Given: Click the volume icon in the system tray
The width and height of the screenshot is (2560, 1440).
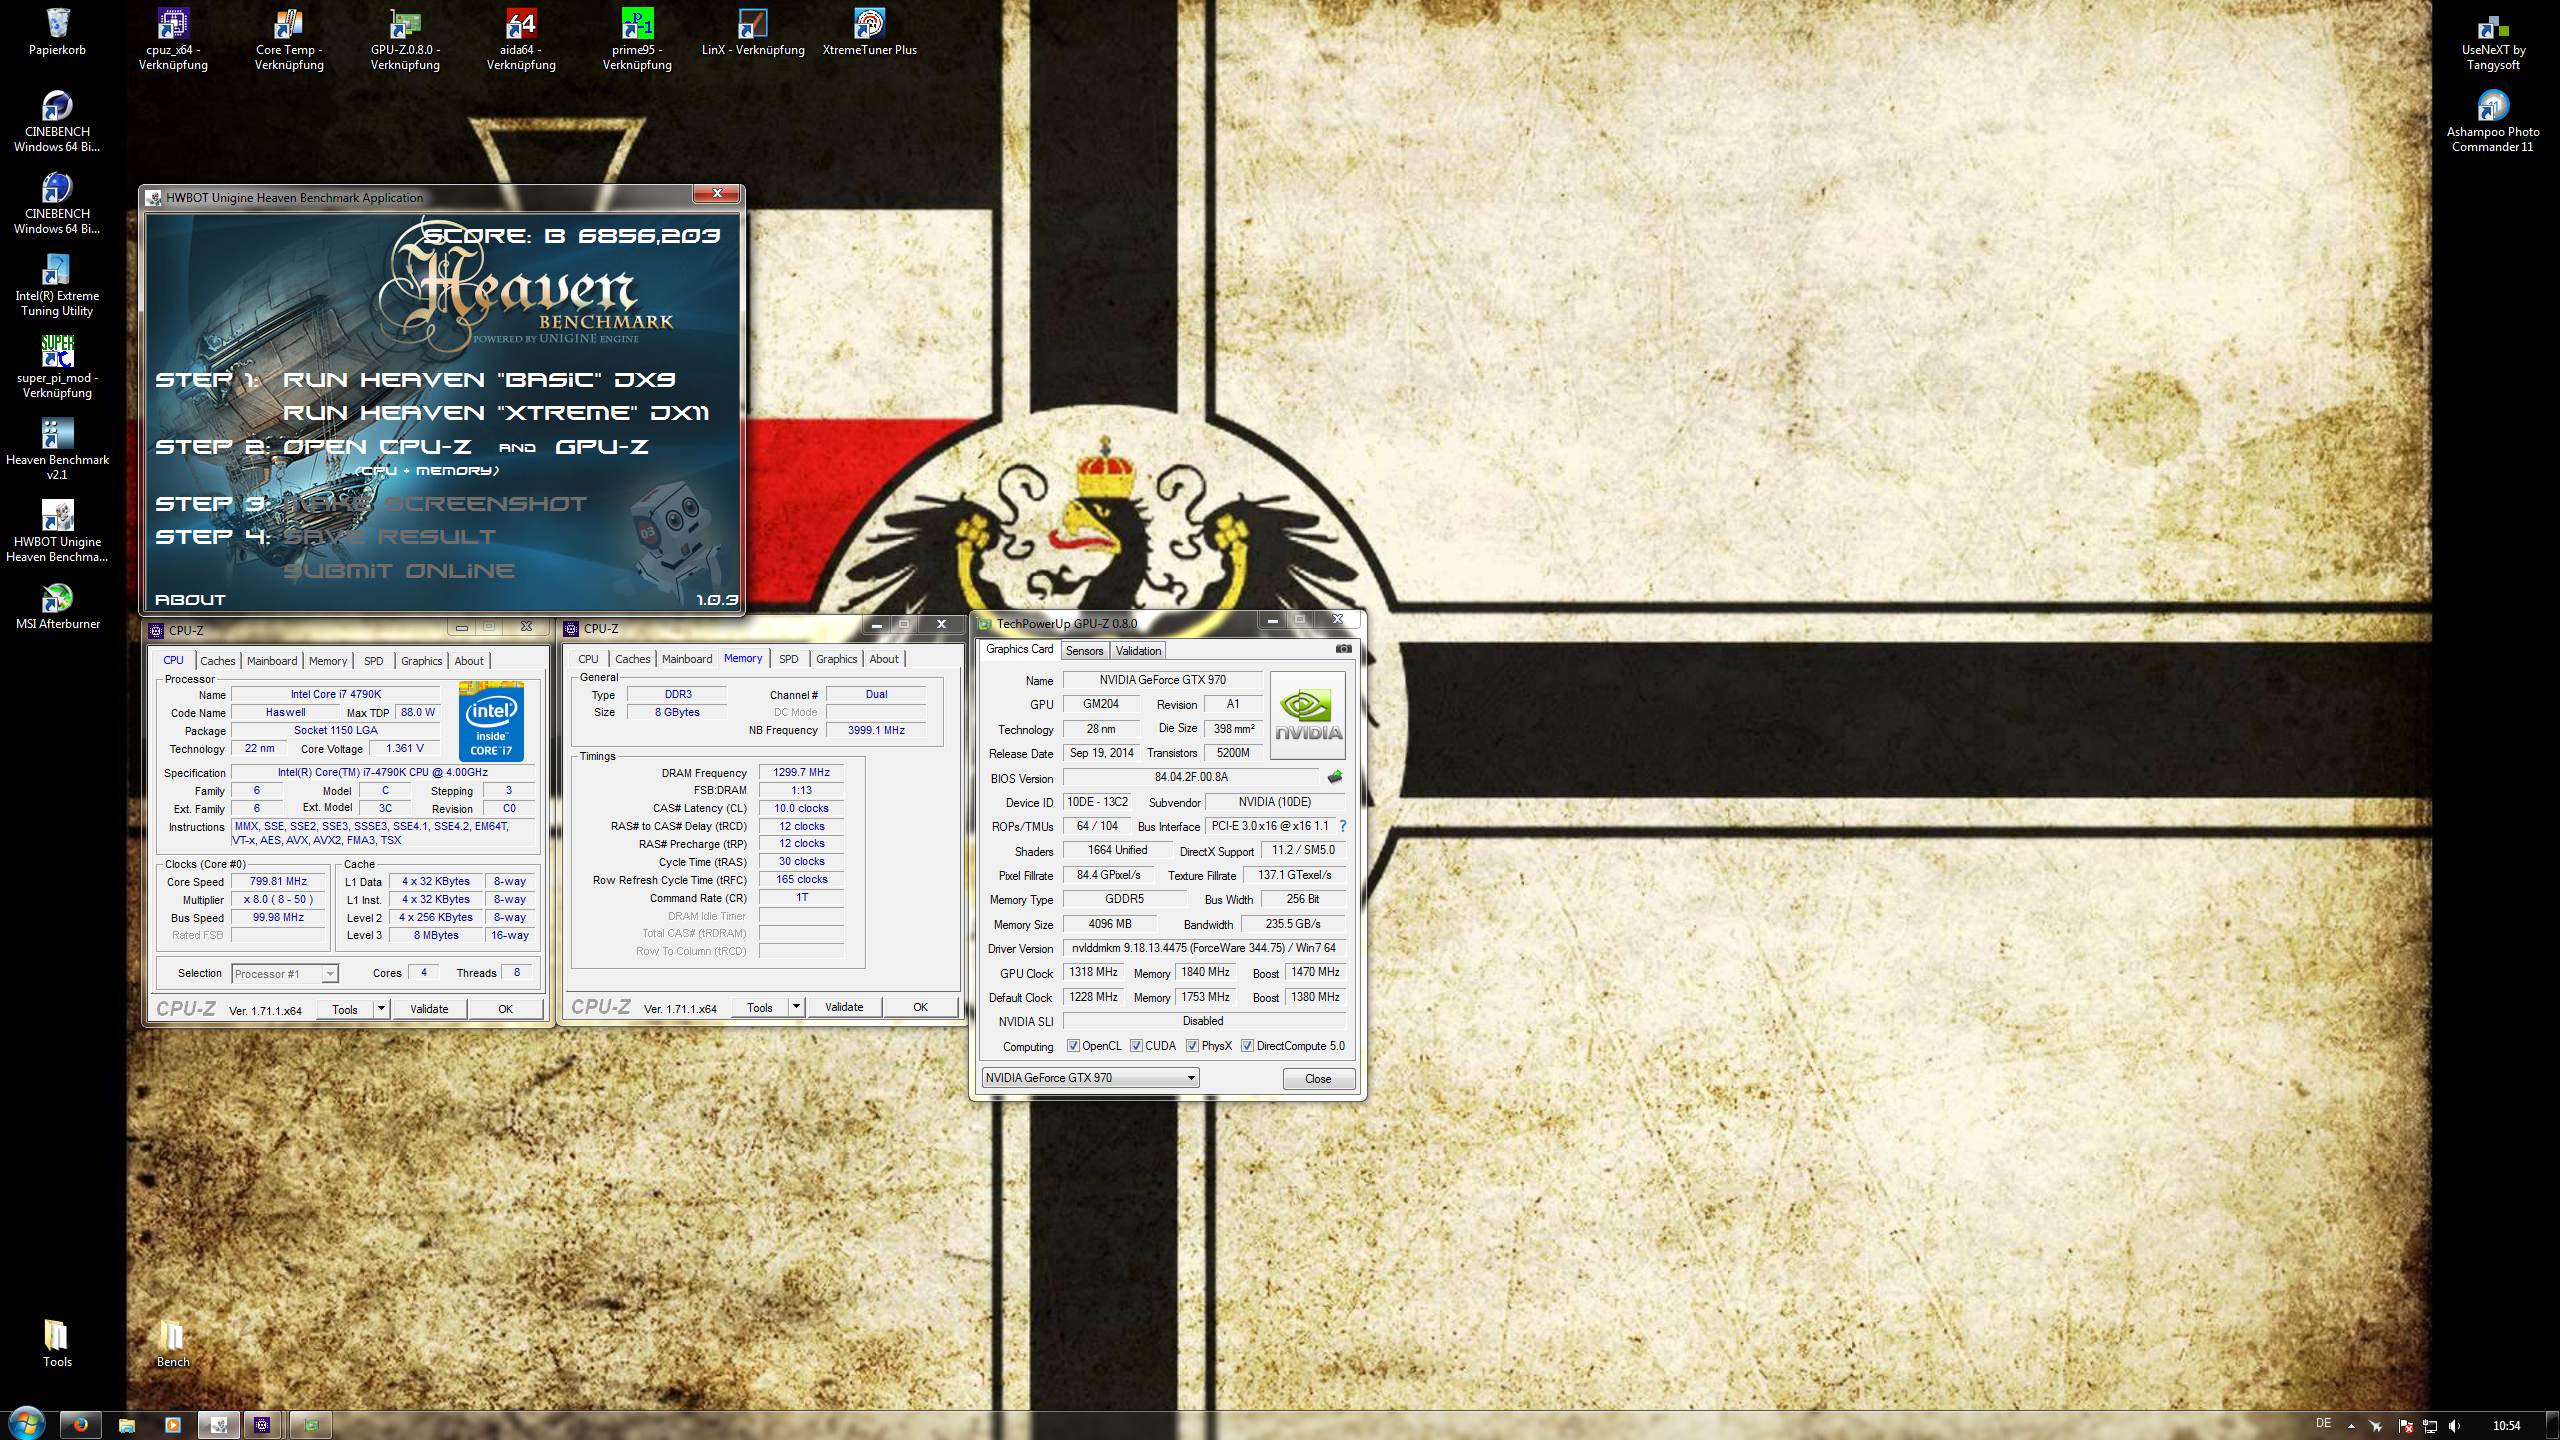Looking at the screenshot, I should (2455, 1426).
